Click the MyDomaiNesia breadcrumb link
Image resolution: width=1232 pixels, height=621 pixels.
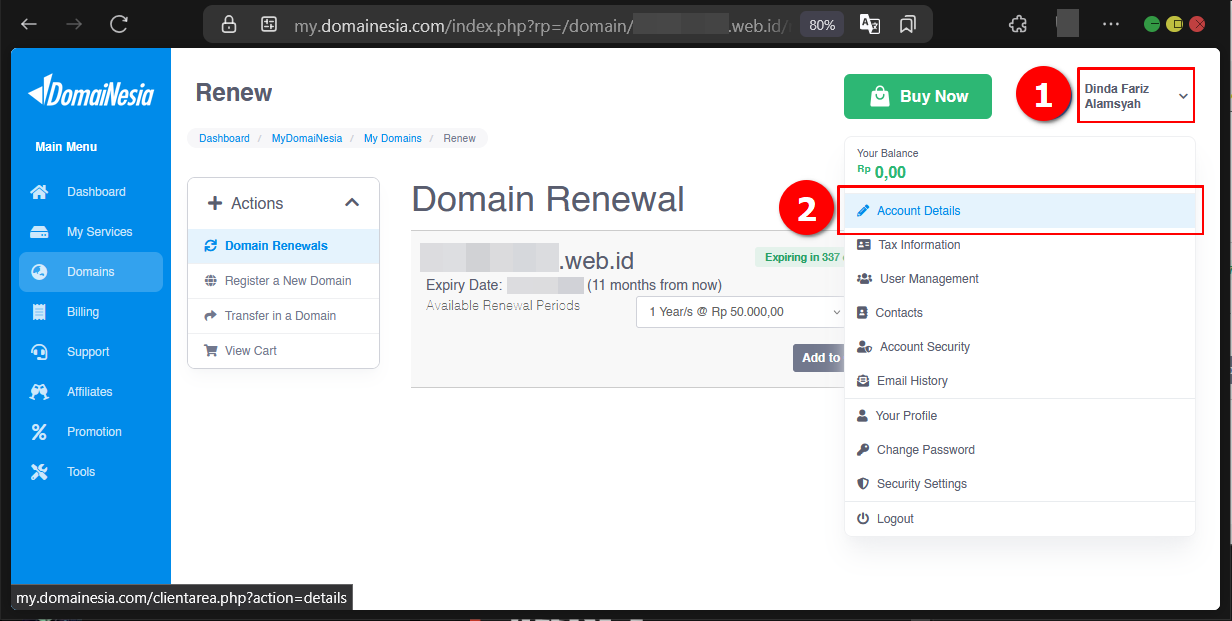pyautogui.click(x=307, y=138)
